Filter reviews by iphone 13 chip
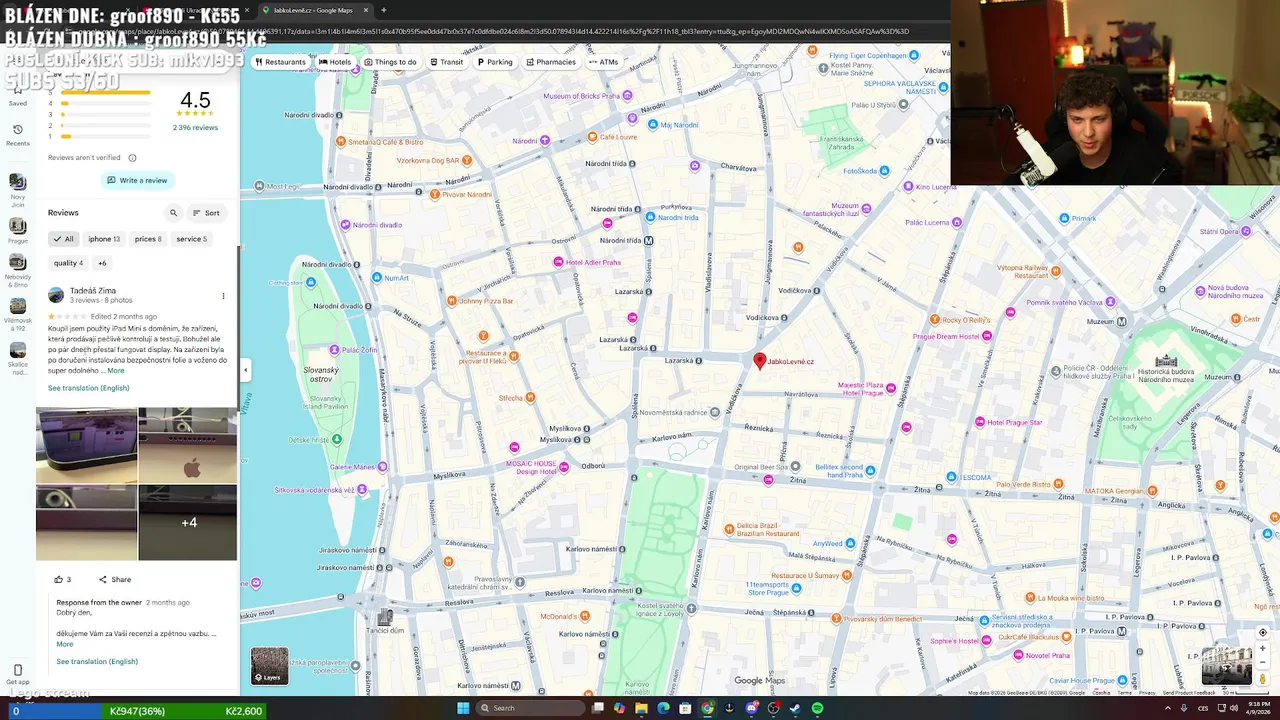Viewport: 1280px width, 720px height. pos(104,239)
